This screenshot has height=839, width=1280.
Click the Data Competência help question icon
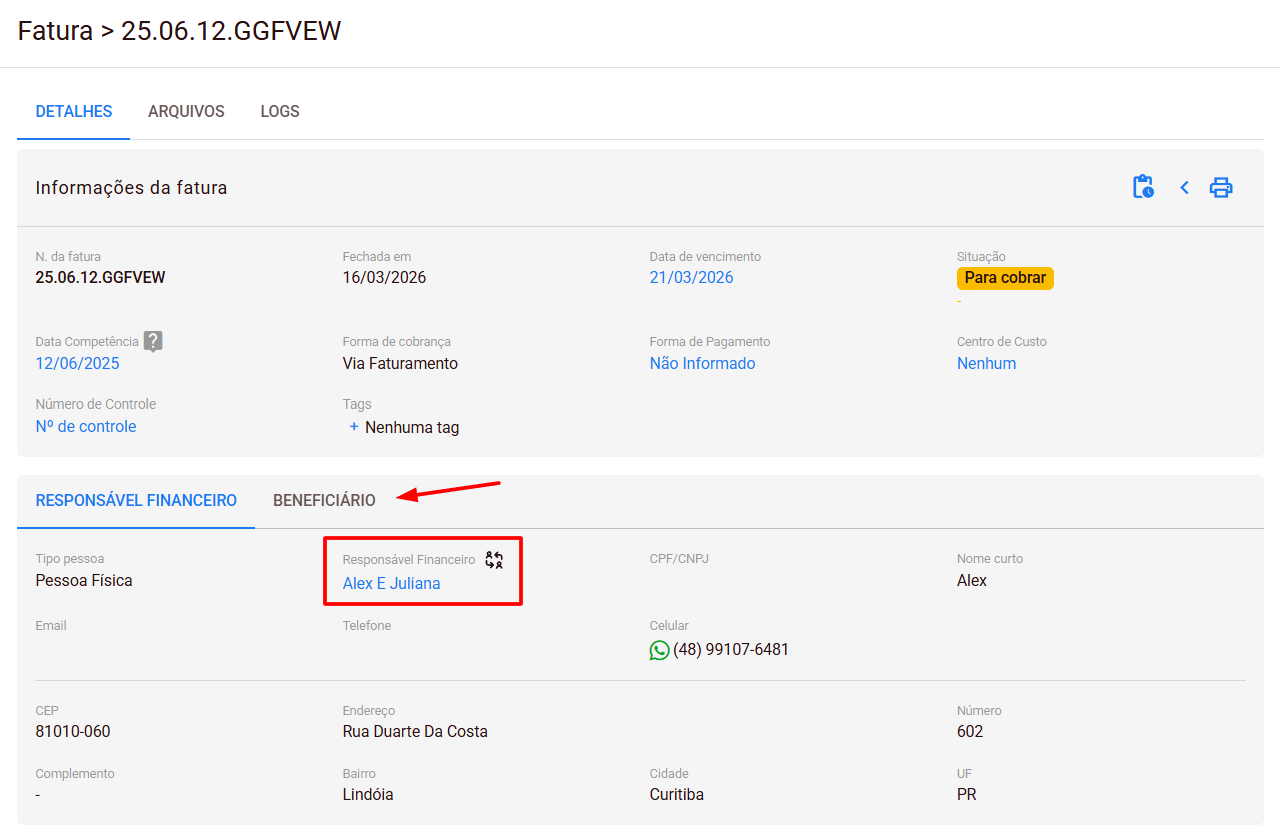tap(152, 341)
